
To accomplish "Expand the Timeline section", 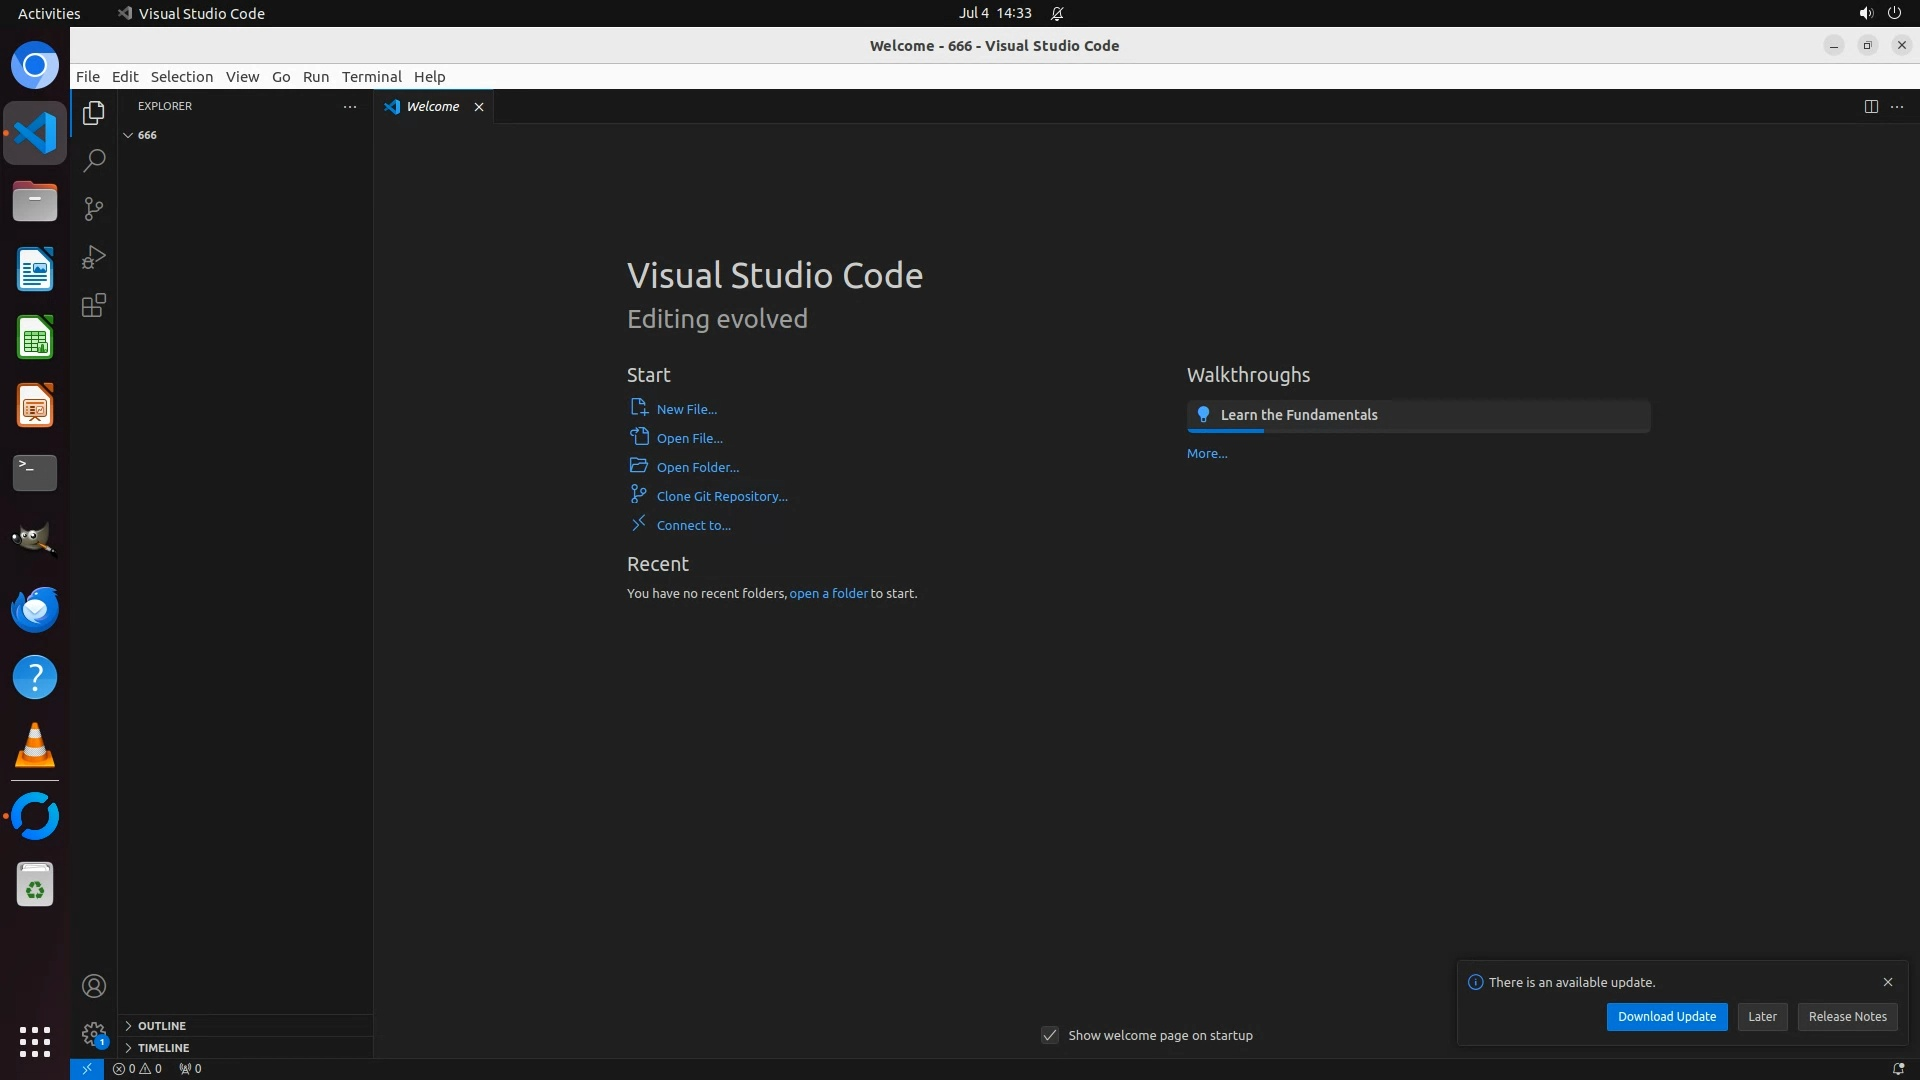I will pyautogui.click(x=163, y=1048).
